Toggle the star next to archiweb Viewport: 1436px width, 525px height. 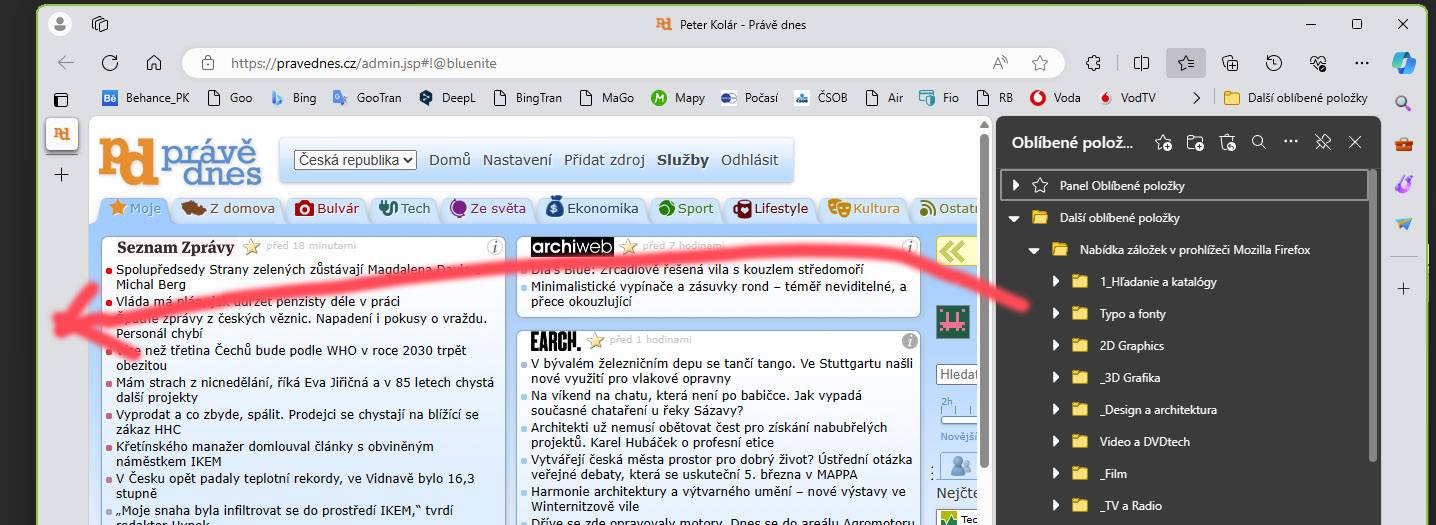click(628, 246)
